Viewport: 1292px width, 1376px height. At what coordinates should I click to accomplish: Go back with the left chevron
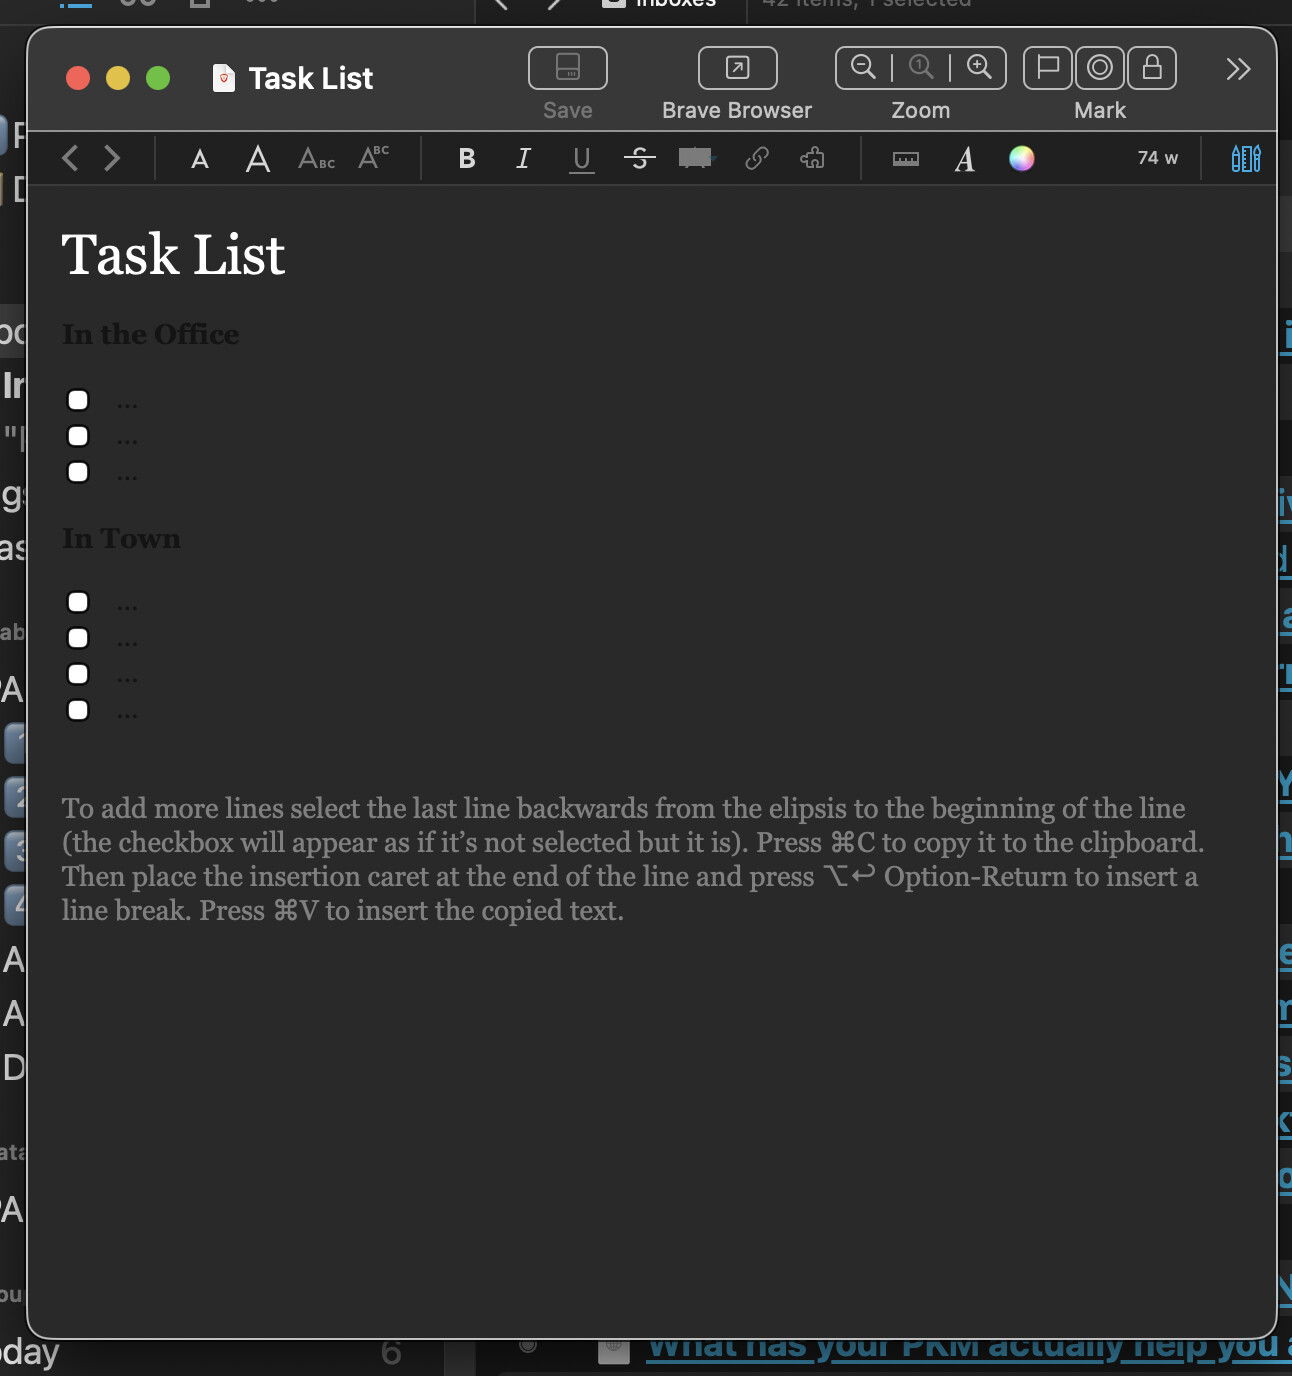pos(70,159)
